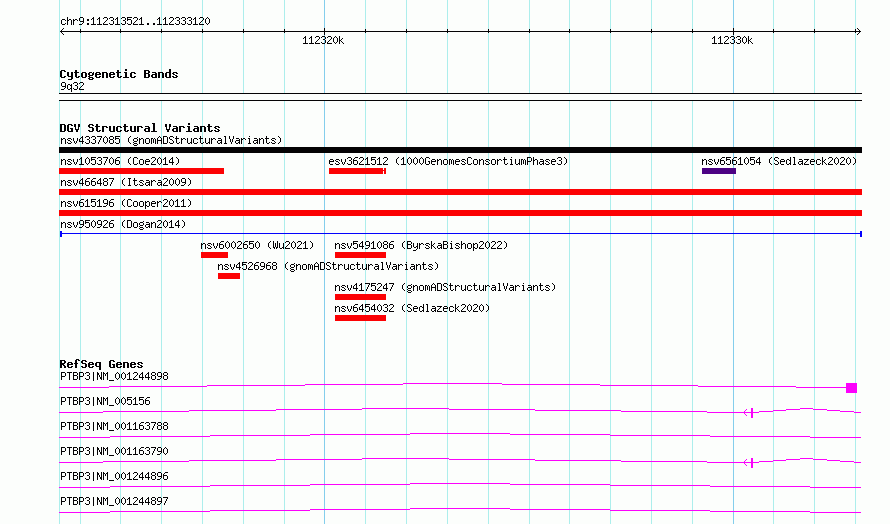Click the 112330k ruler tick label
Image resolution: width=890 pixels, height=524 pixels.
click(732, 40)
